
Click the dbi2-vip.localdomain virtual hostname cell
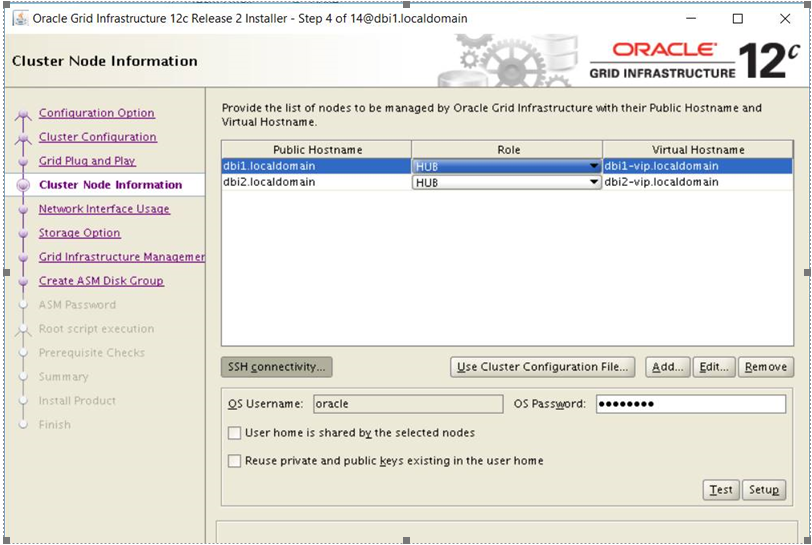[x=698, y=182]
